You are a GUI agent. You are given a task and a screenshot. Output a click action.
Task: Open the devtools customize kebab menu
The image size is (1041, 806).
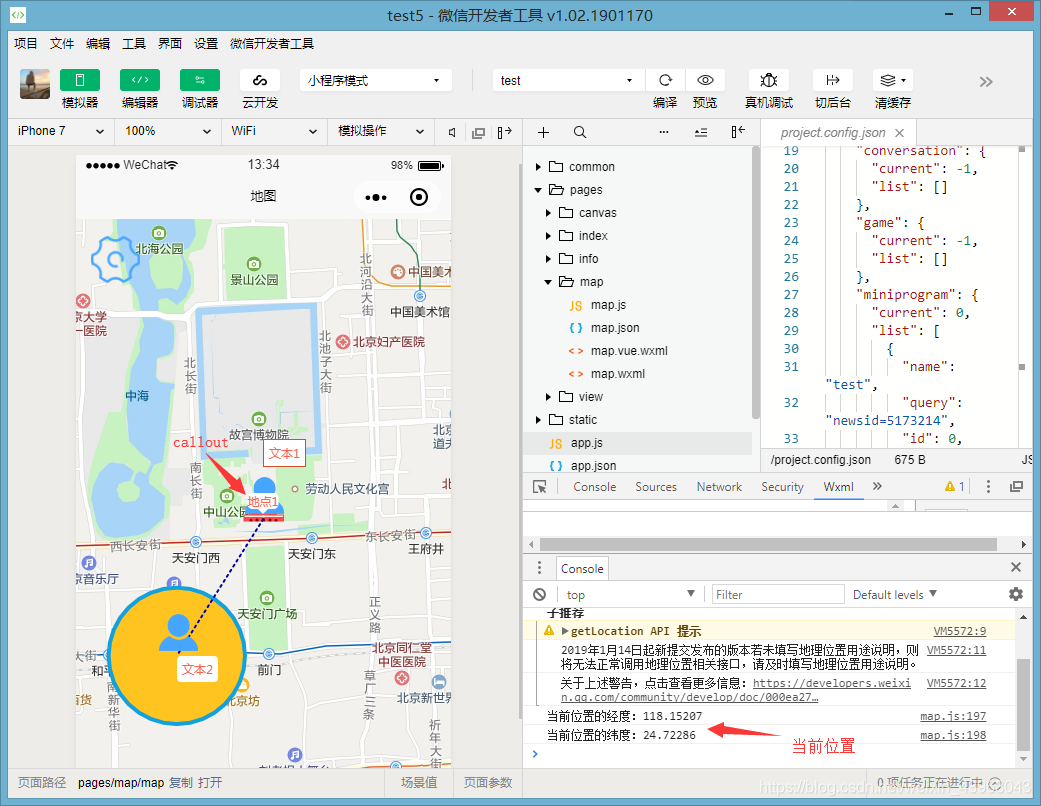coord(988,487)
